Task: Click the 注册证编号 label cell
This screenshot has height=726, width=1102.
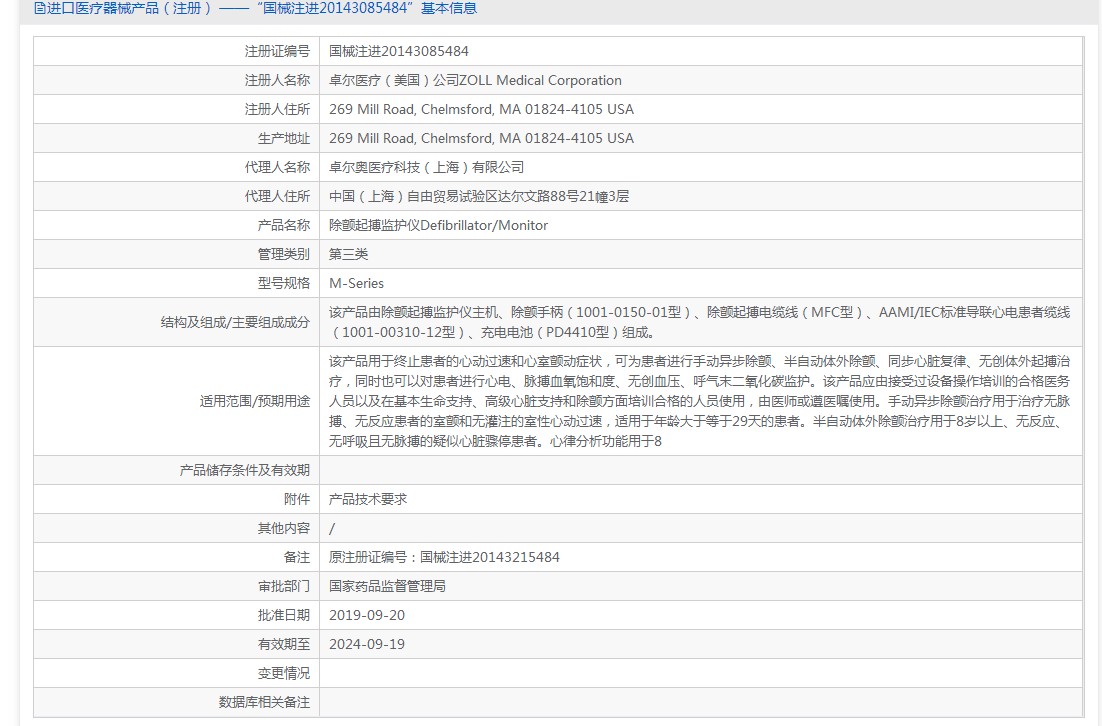Action: [x=277, y=51]
